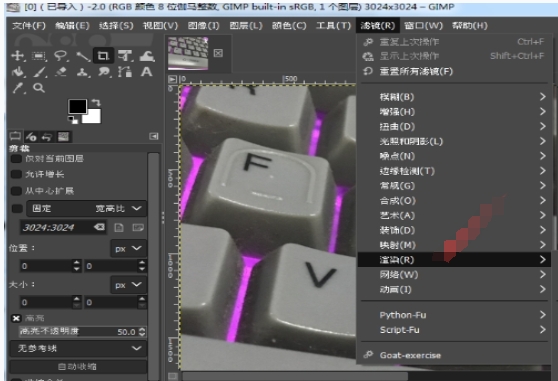Screen dimensions: 558x381
Task: Select the Fuzzy Select wand tool
Action: click(82, 56)
